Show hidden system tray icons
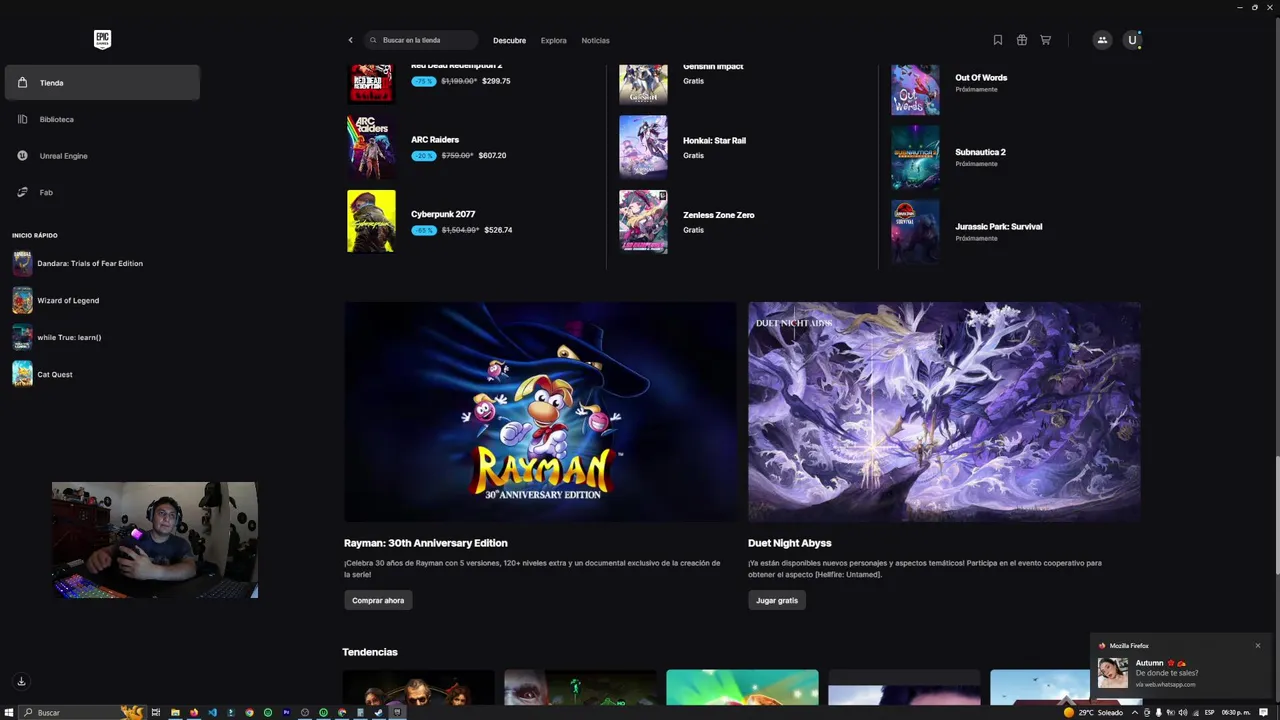Viewport: 1280px width, 720px height. click(x=1135, y=712)
